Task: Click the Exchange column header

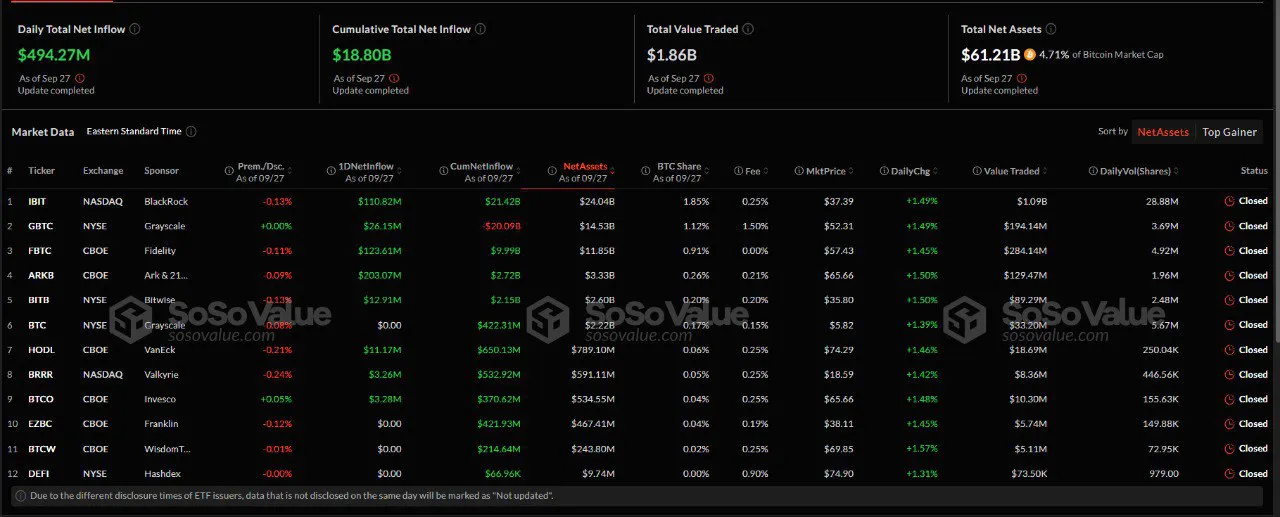Action: point(103,171)
